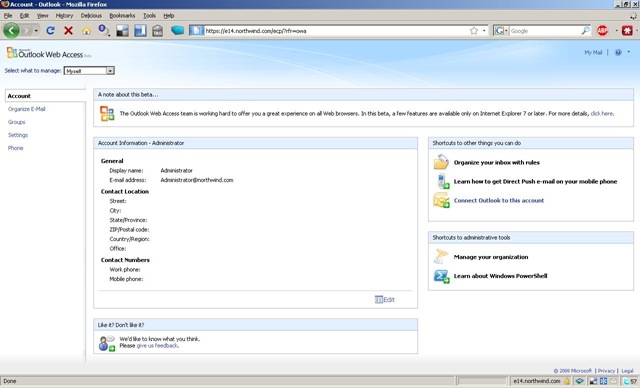
Task: Open the back/forward history dropdown arrow
Action: tap(36, 31)
